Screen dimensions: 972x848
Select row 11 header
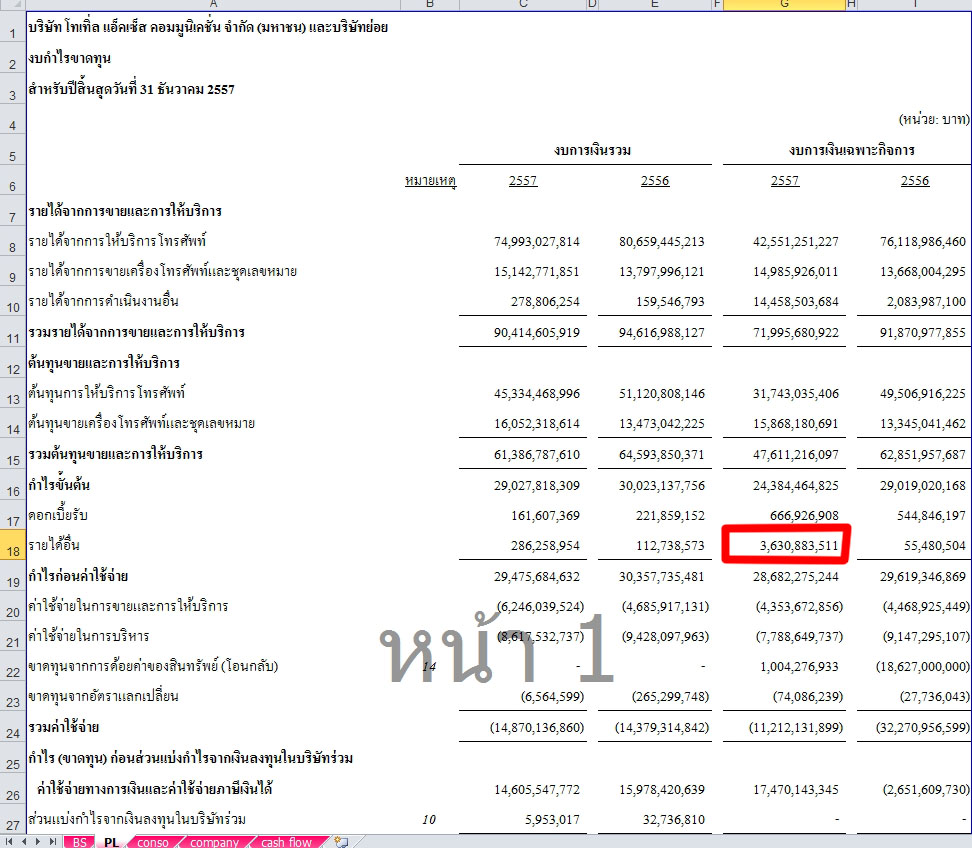(x=12, y=332)
